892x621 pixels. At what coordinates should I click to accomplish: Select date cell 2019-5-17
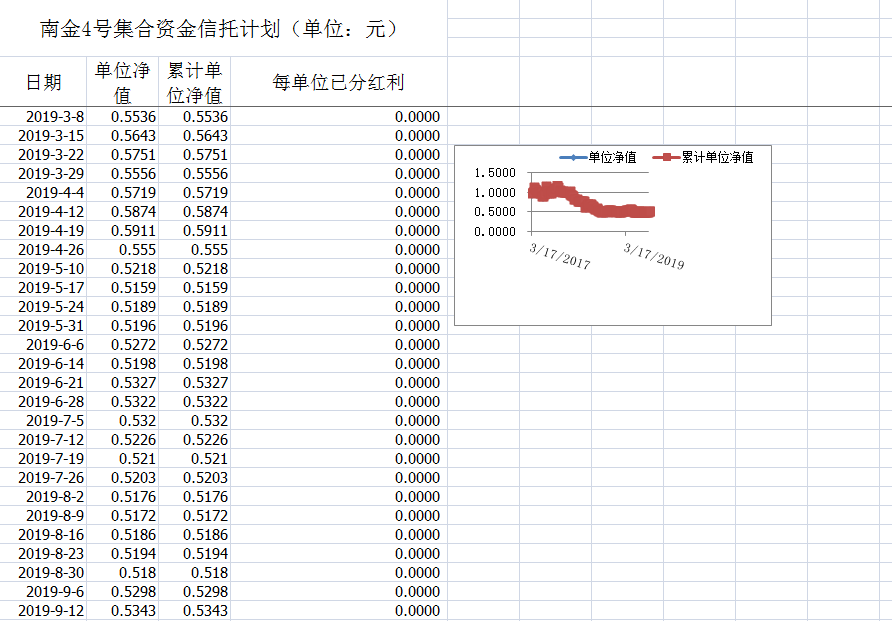pos(43,288)
